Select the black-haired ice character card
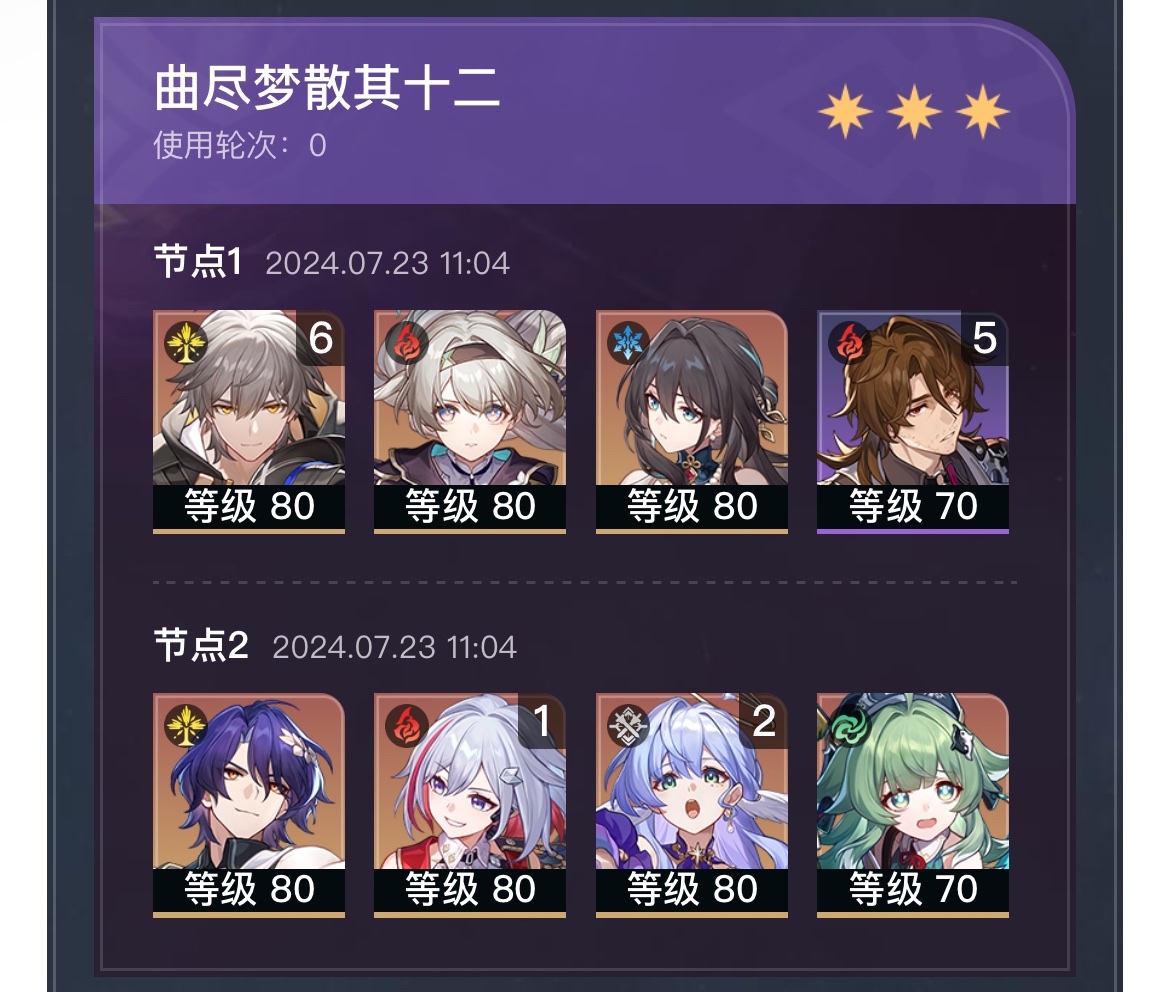 tap(692, 422)
